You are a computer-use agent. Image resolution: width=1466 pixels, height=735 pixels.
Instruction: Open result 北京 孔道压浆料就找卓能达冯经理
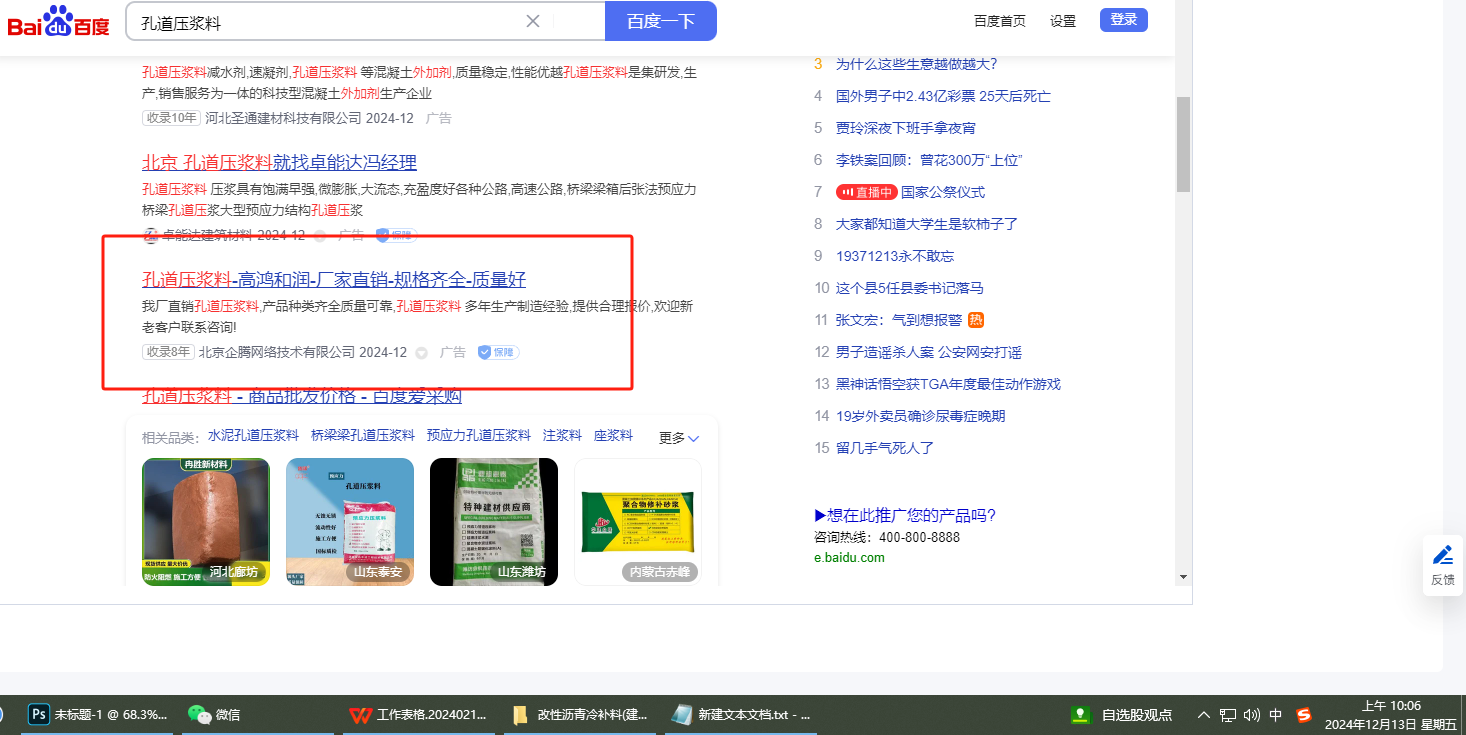279,163
